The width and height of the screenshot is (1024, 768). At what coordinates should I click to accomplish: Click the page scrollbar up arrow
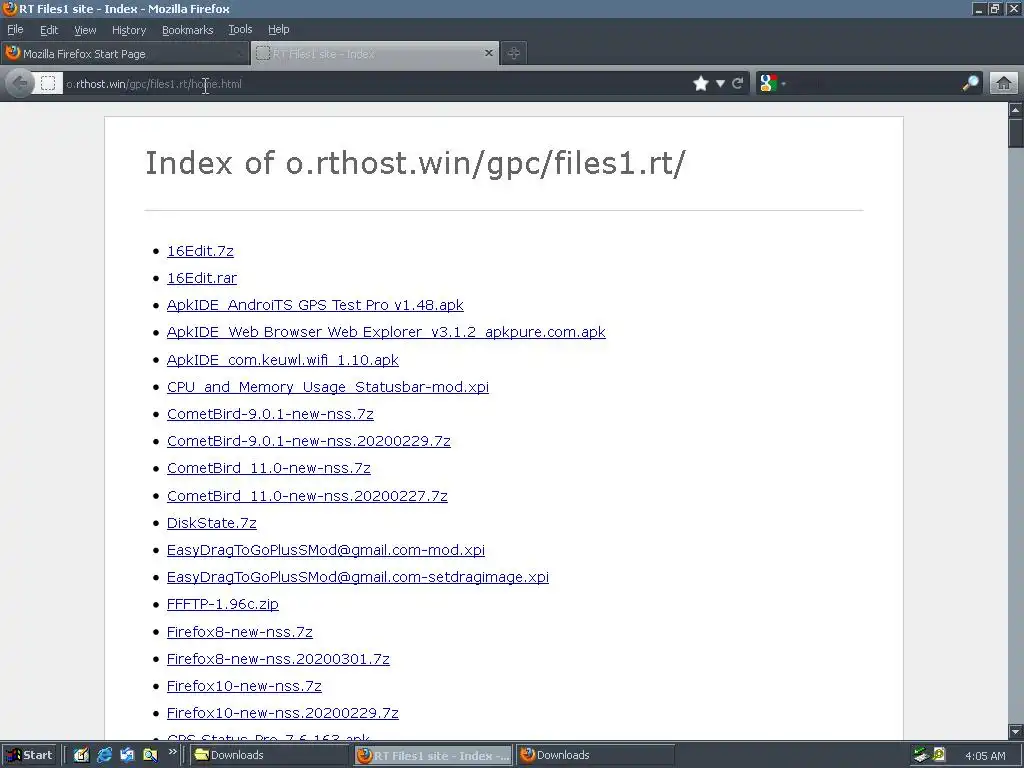click(1016, 110)
